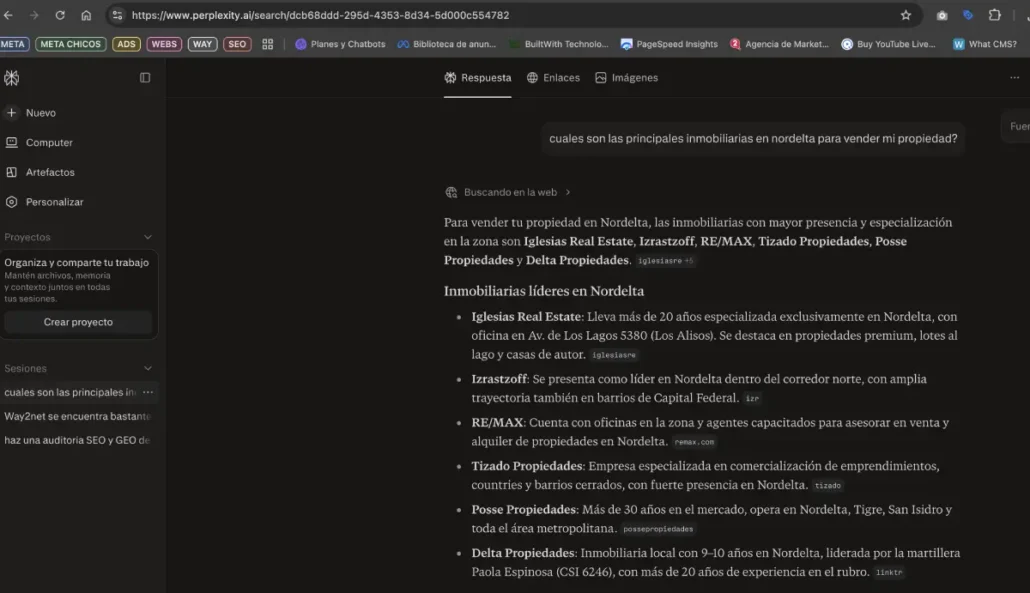Open the 'remax.com' citation chip
Image resolution: width=1030 pixels, height=593 pixels.
click(694, 442)
